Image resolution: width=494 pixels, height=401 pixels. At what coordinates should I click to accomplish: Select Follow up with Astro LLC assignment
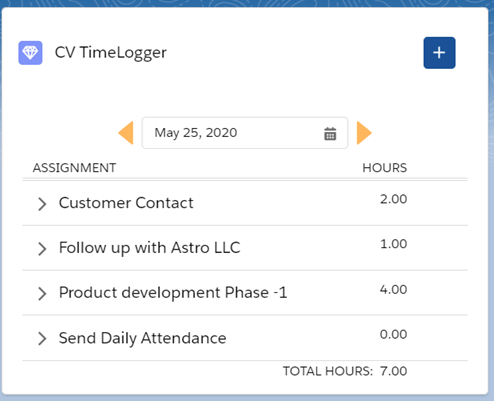point(149,248)
